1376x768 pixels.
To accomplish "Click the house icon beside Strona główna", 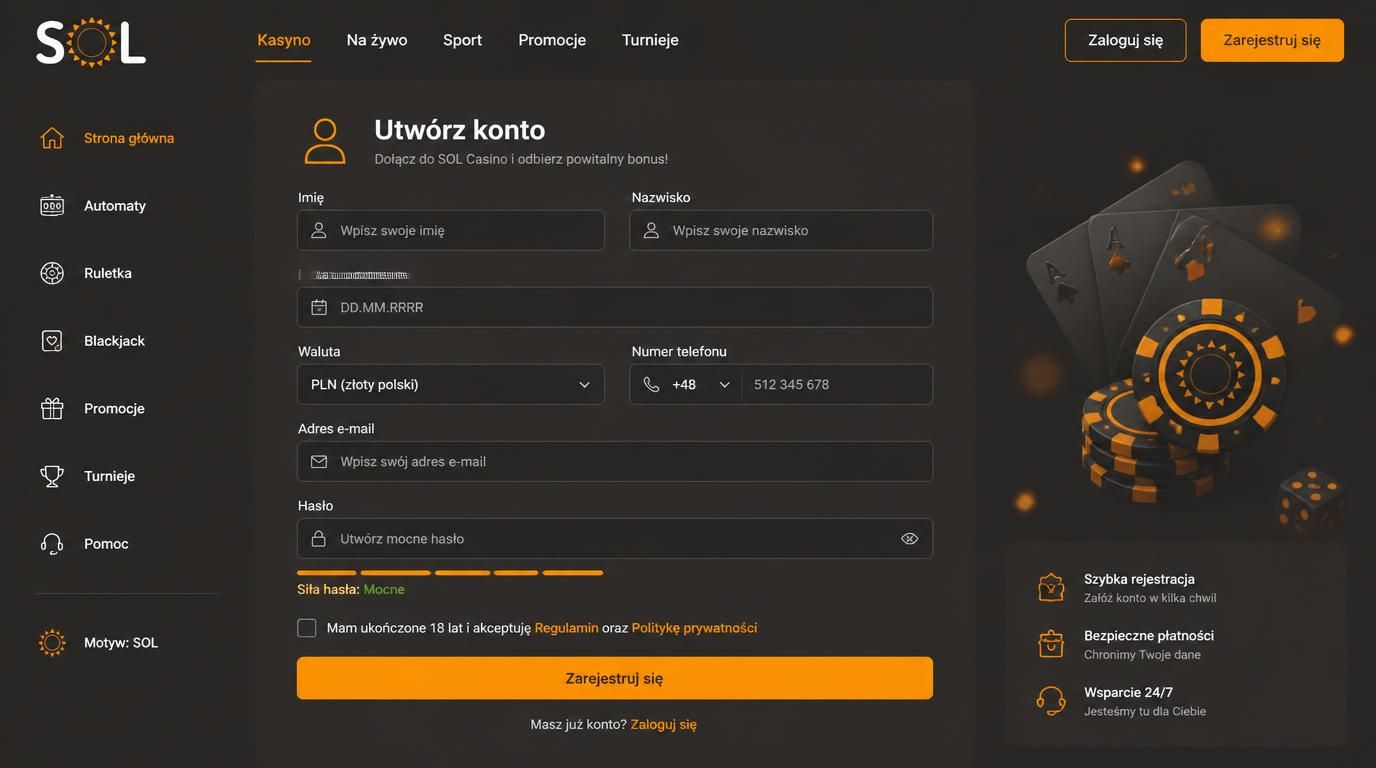I will tap(52, 138).
